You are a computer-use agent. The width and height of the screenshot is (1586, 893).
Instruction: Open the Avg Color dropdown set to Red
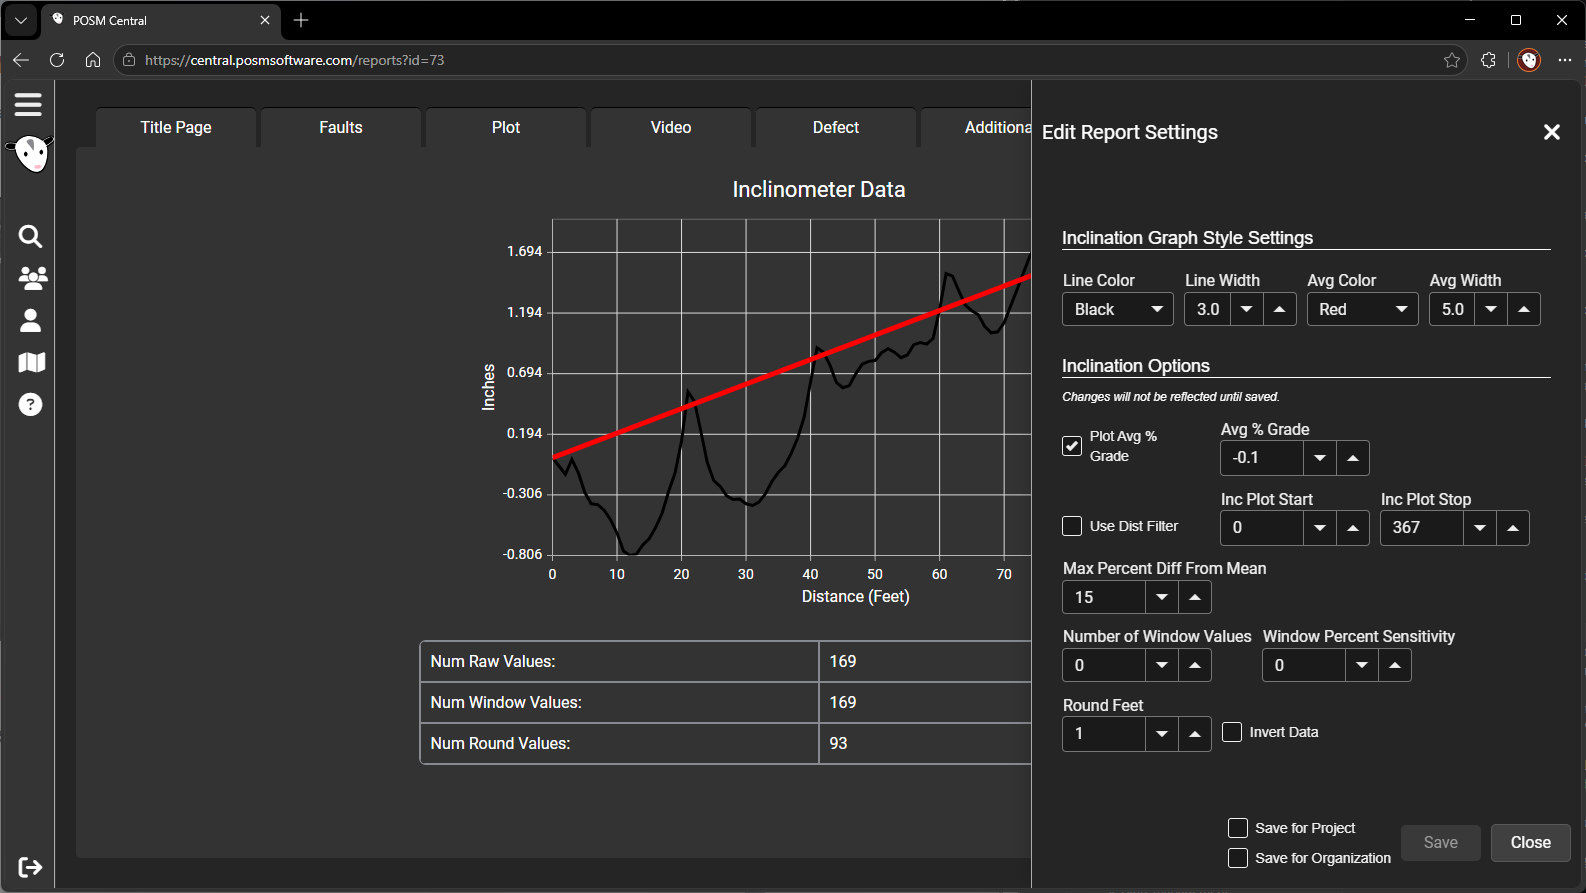point(1362,309)
